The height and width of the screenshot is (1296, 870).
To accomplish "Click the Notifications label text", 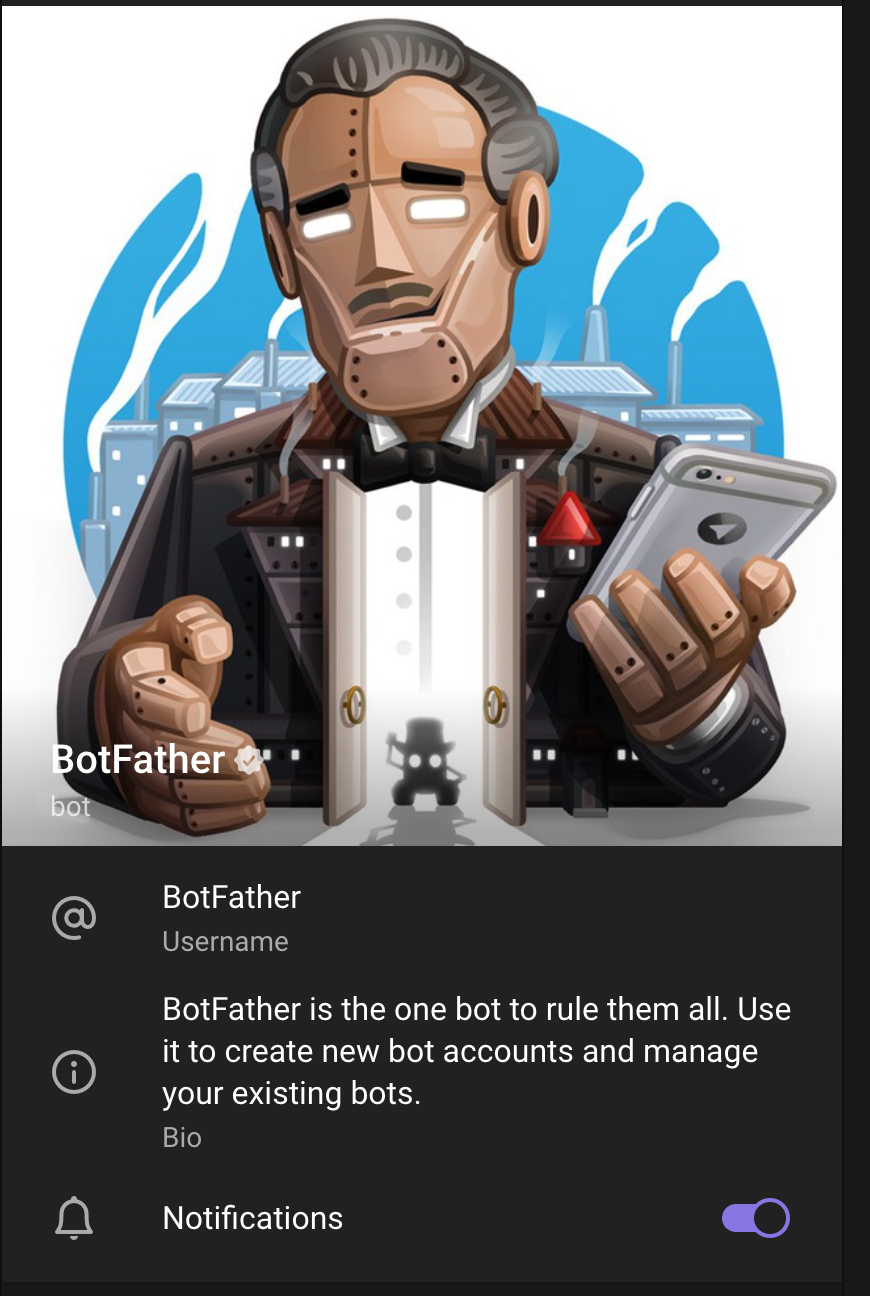I will (x=253, y=1218).
